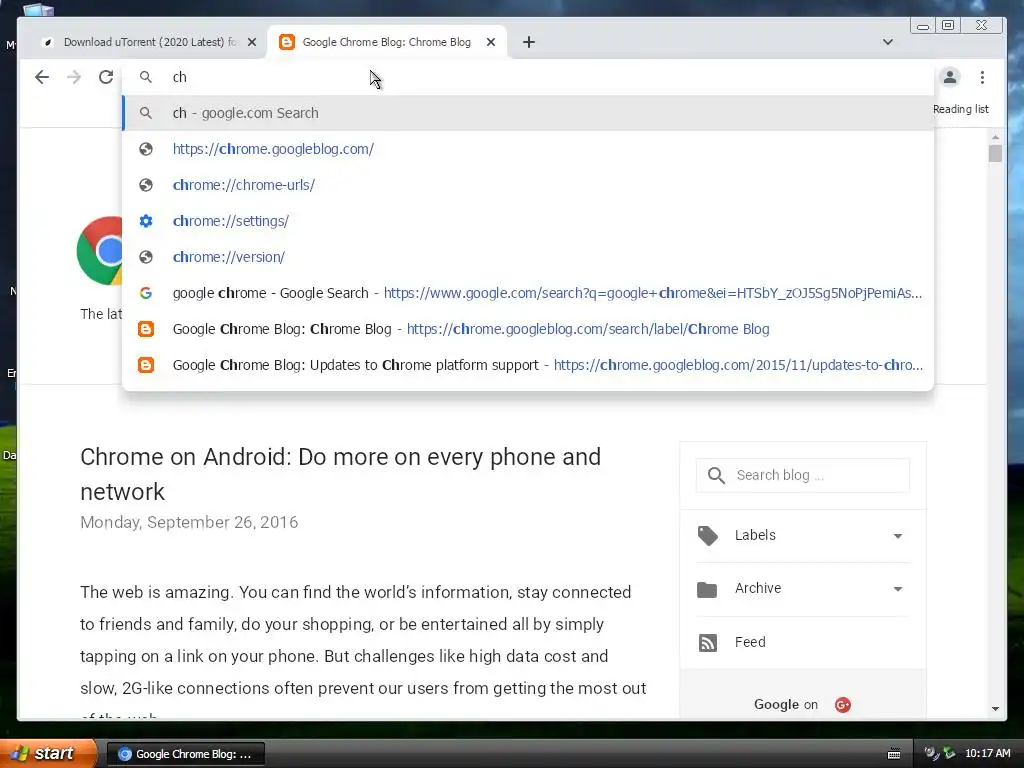Open the tab search chevron
The width and height of the screenshot is (1024, 768).
click(x=888, y=42)
